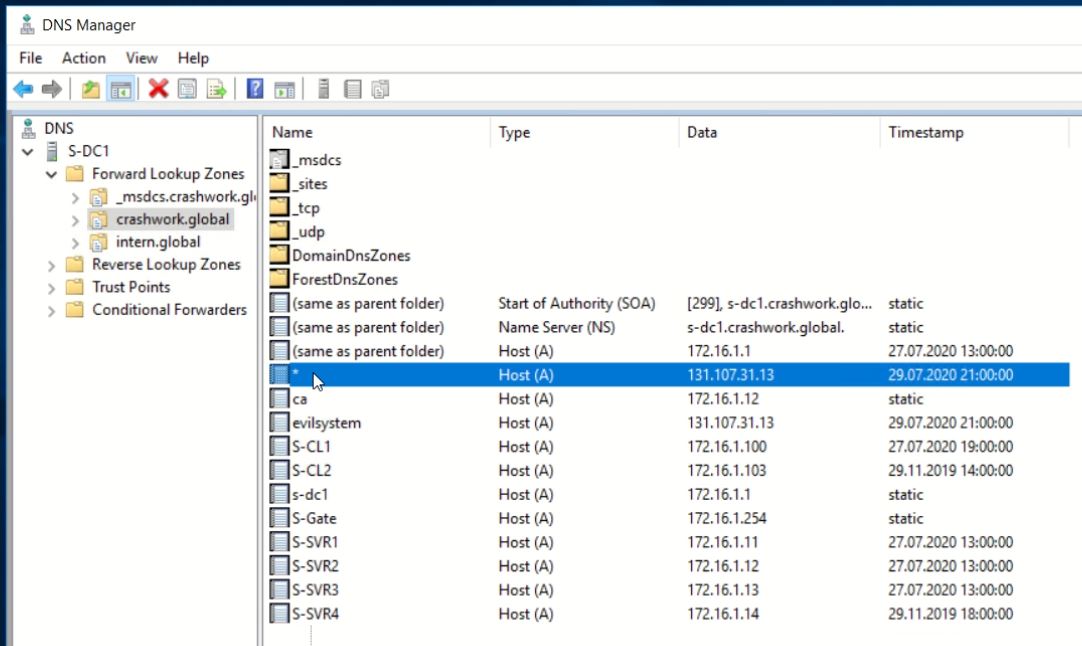Select the S-SVR2 host record name
The image size is (1082, 646).
(x=315, y=566)
